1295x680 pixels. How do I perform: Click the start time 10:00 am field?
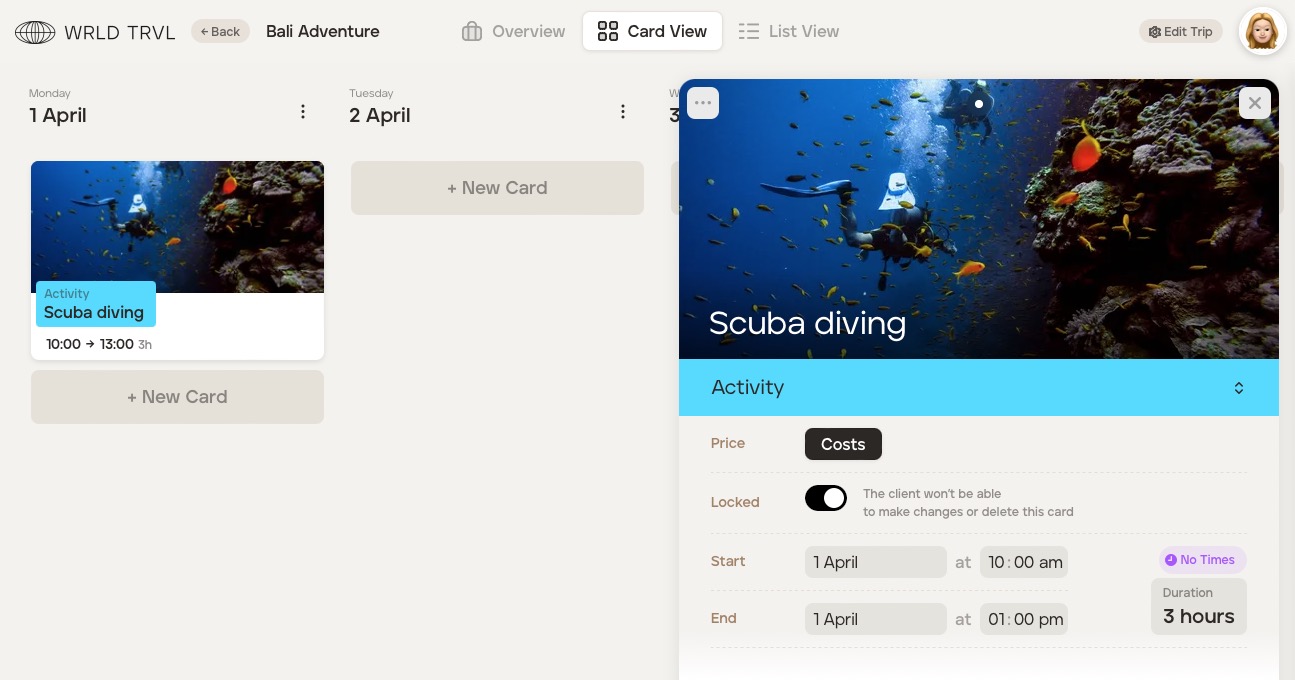[1024, 562]
